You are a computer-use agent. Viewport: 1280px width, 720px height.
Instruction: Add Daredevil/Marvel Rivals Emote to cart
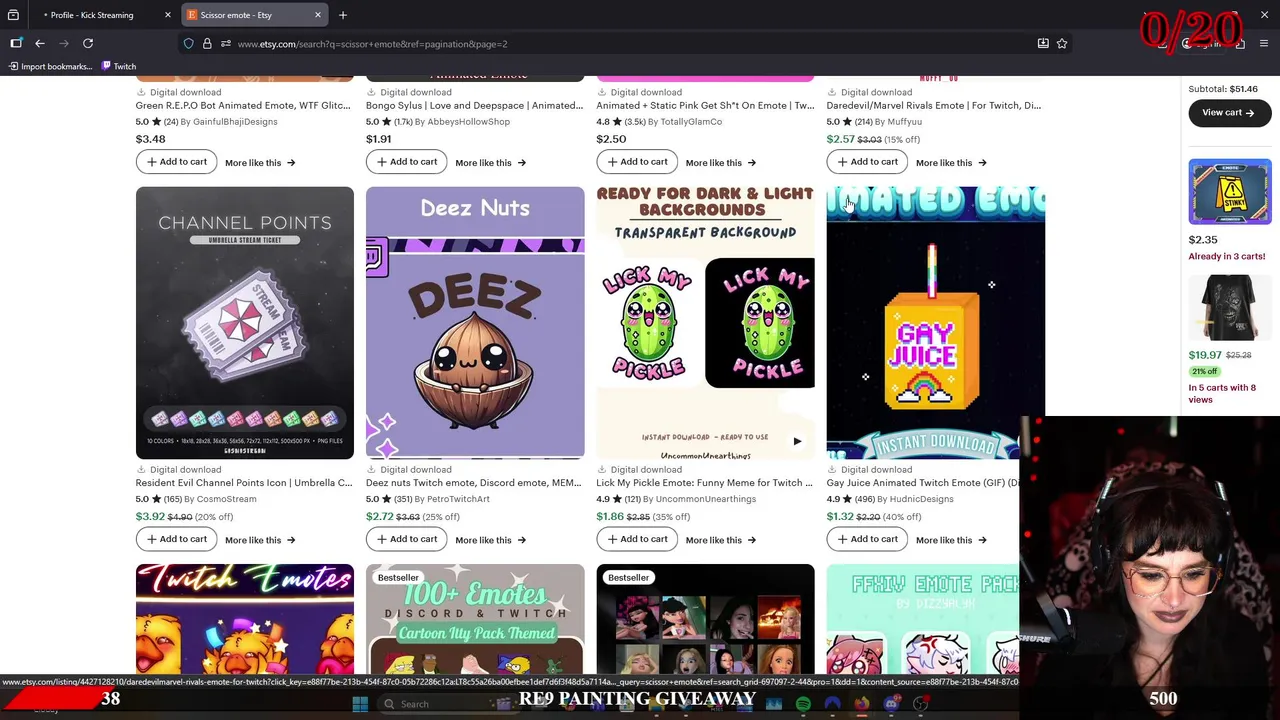point(867,162)
